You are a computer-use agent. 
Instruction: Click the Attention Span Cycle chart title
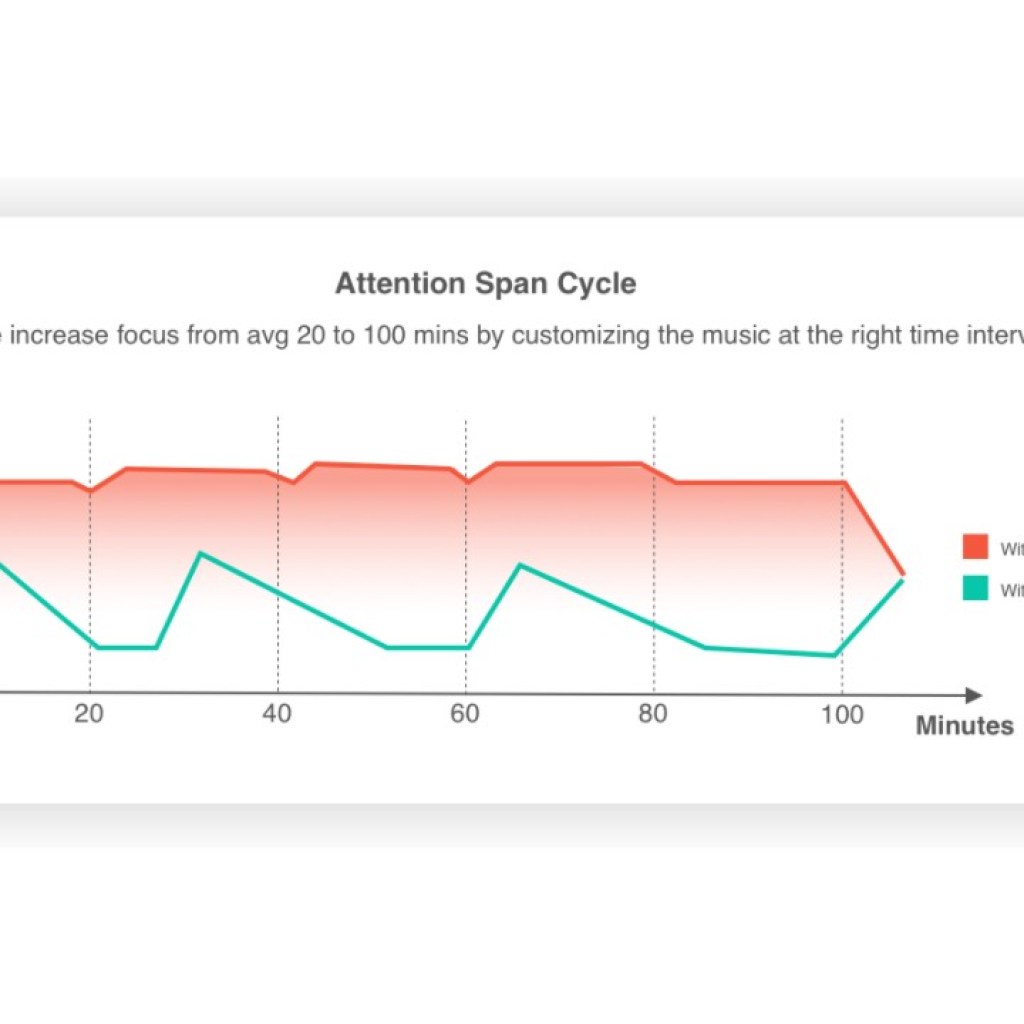coord(485,284)
